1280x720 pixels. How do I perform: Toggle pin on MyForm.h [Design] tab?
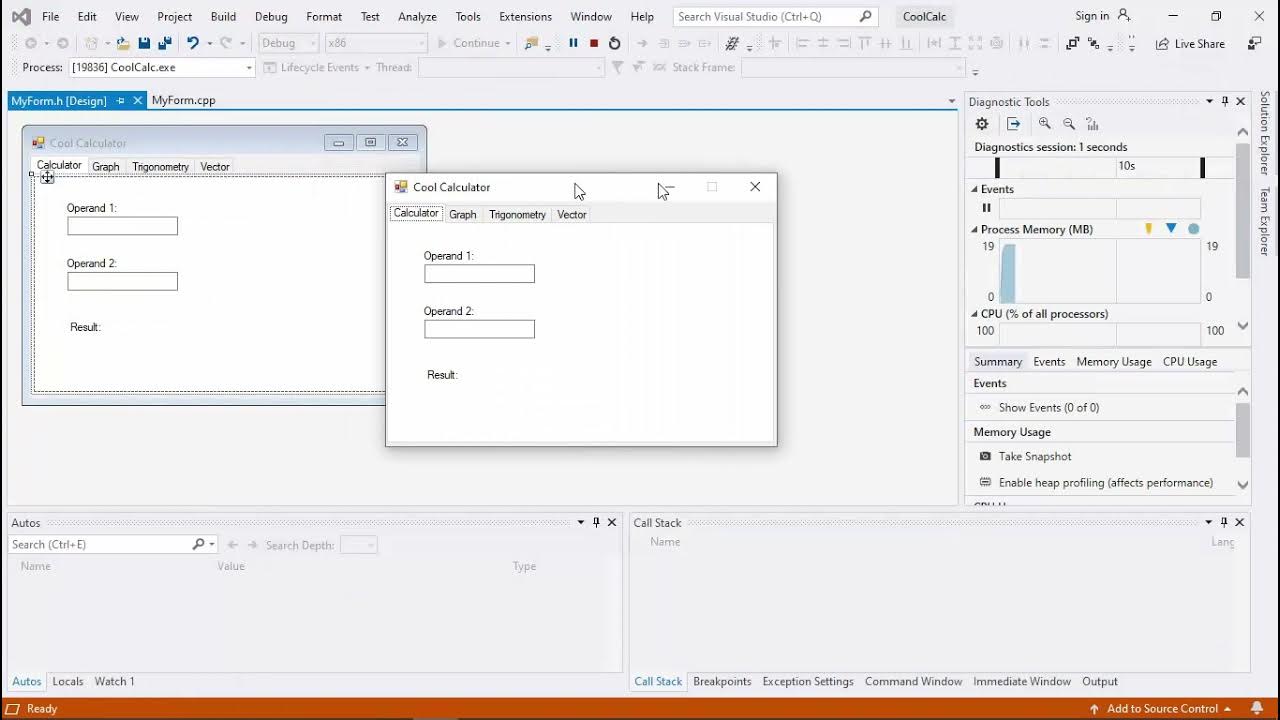click(x=121, y=100)
